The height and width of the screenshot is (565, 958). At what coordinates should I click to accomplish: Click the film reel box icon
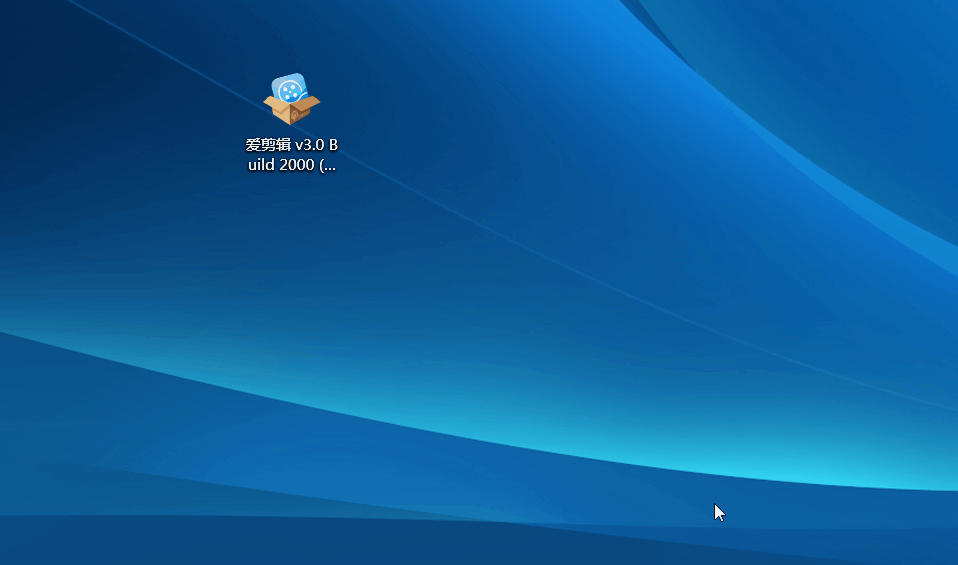(x=291, y=99)
